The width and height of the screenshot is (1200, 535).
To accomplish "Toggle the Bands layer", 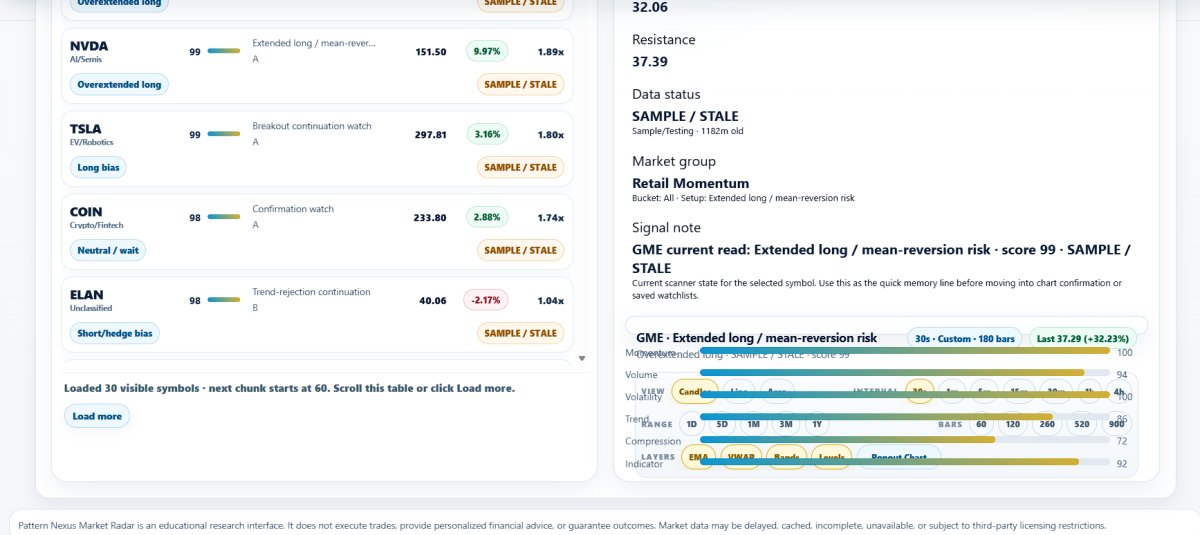I will pyautogui.click(x=787, y=457).
